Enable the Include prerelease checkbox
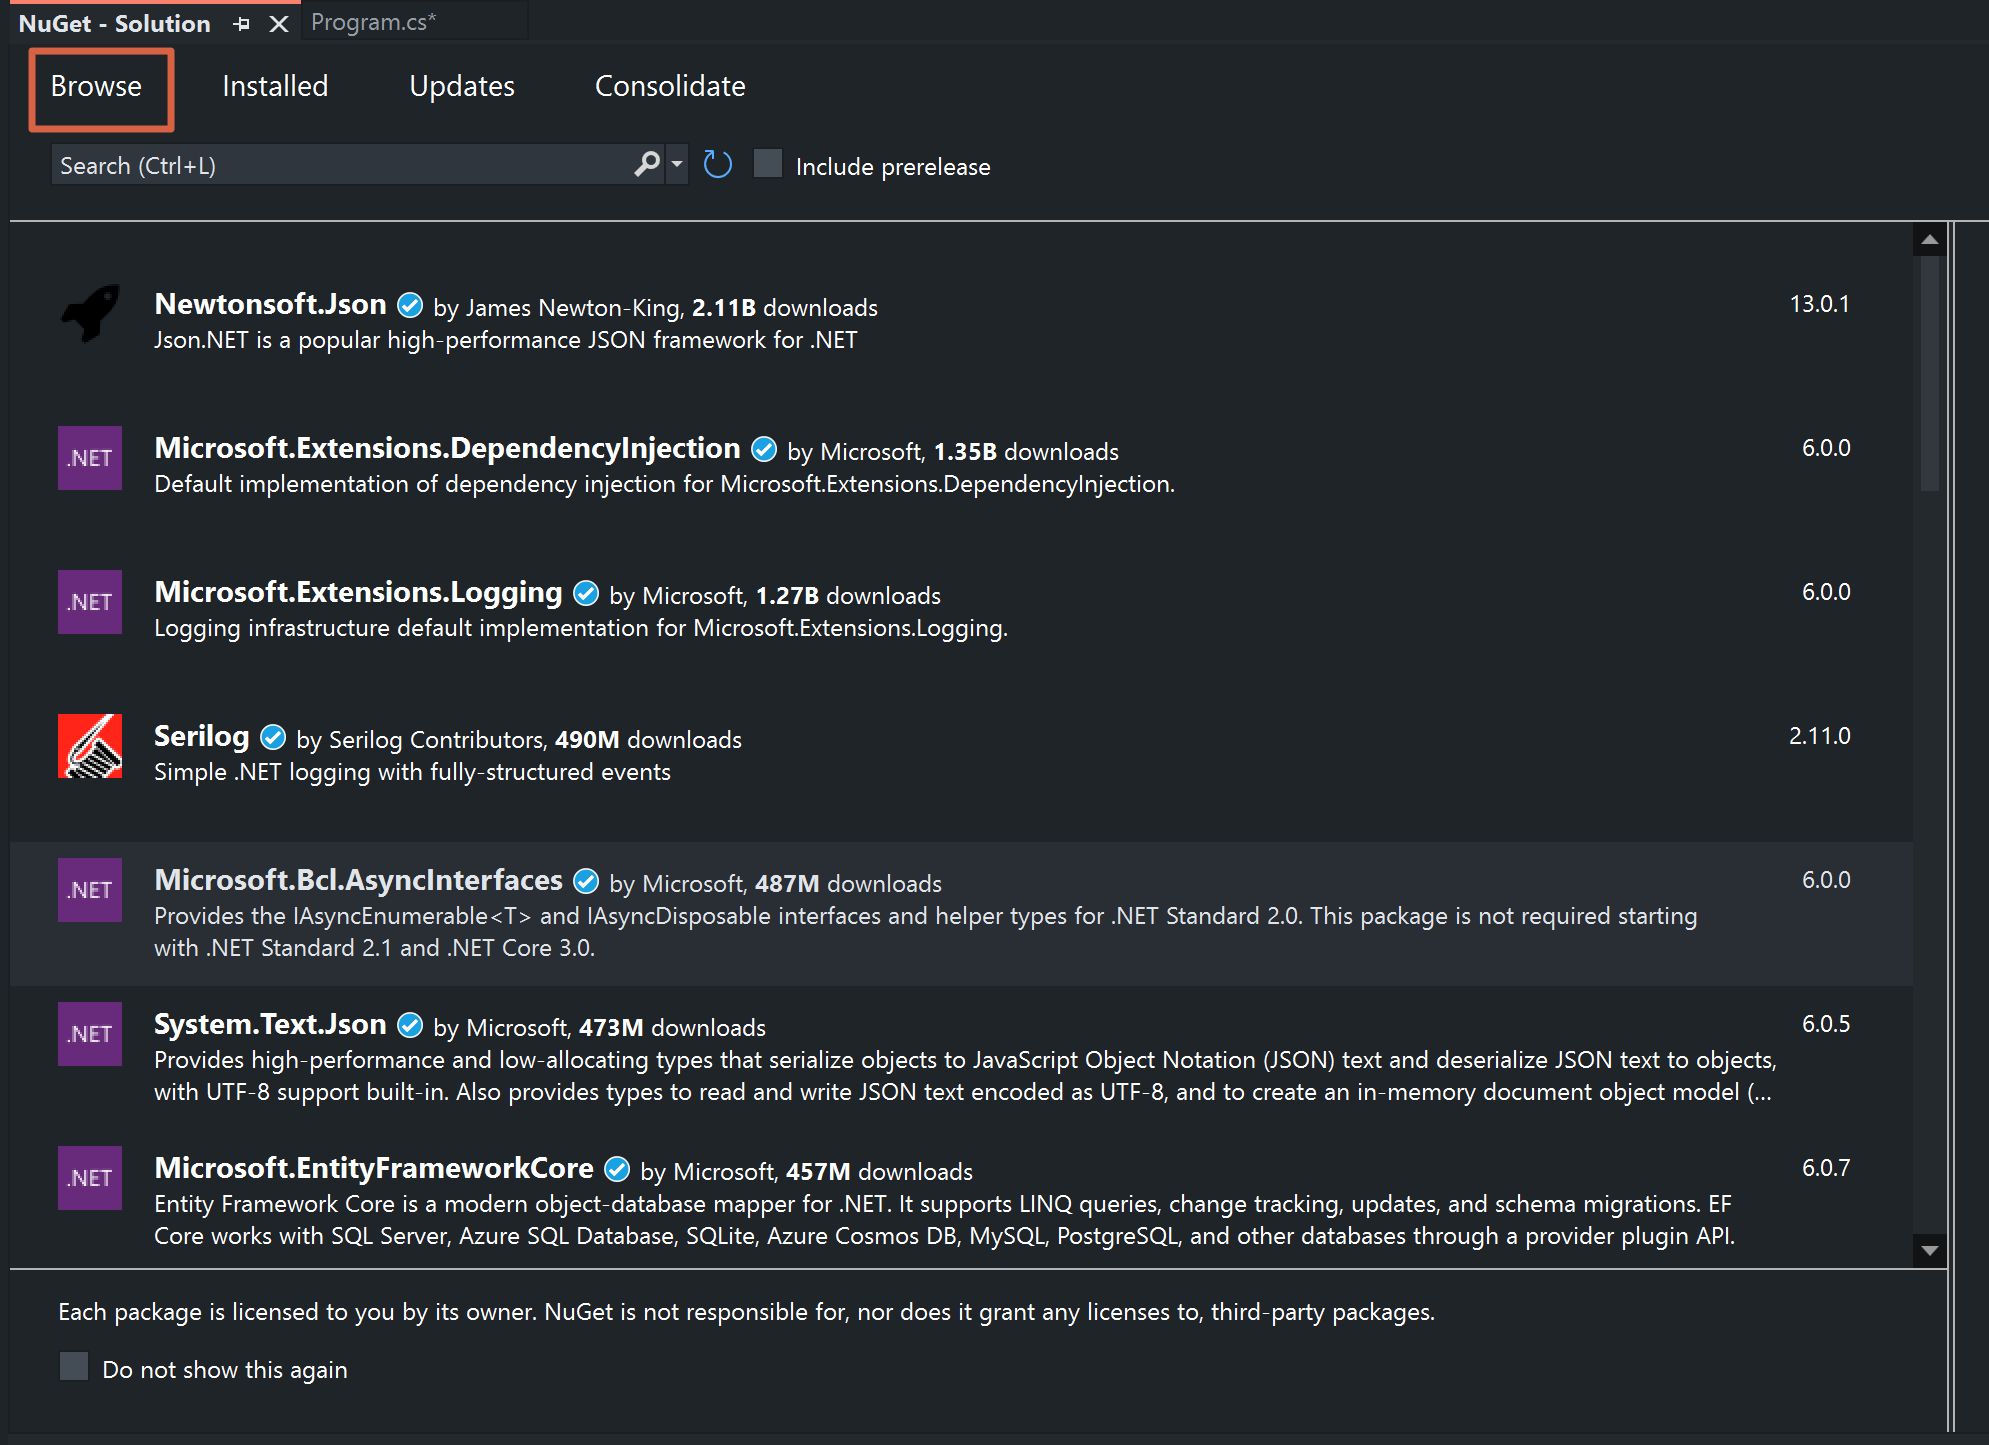Viewport: 1989px width, 1445px height. coord(768,164)
